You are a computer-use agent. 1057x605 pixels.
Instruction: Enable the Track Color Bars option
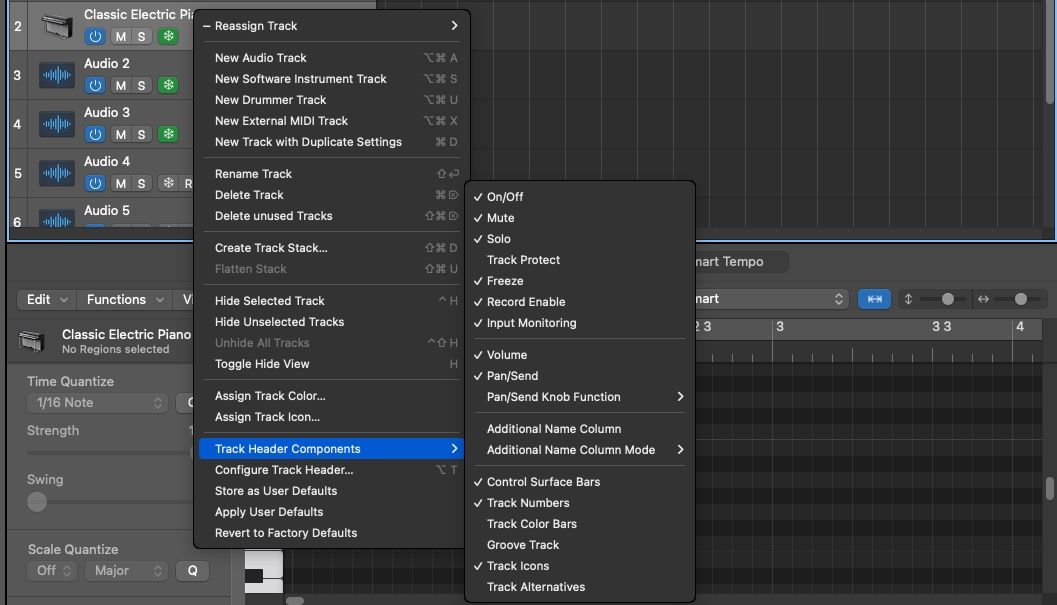tap(531, 523)
